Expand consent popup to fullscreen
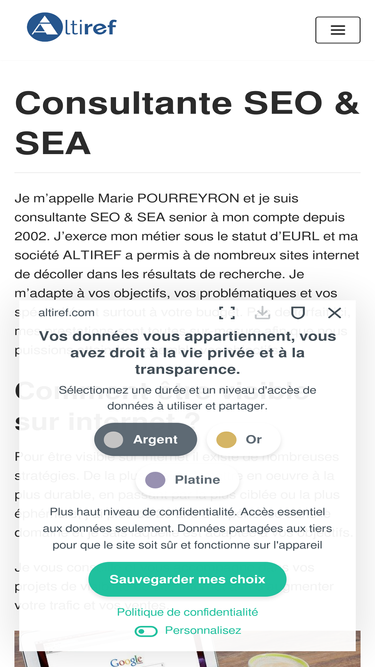Image resolution: width=375 pixels, height=667 pixels. tap(227, 313)
